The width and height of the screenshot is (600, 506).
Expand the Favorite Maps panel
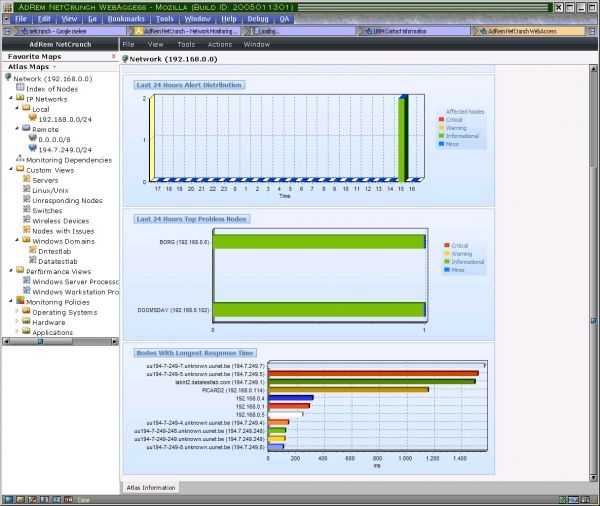(x=114, y=56)
